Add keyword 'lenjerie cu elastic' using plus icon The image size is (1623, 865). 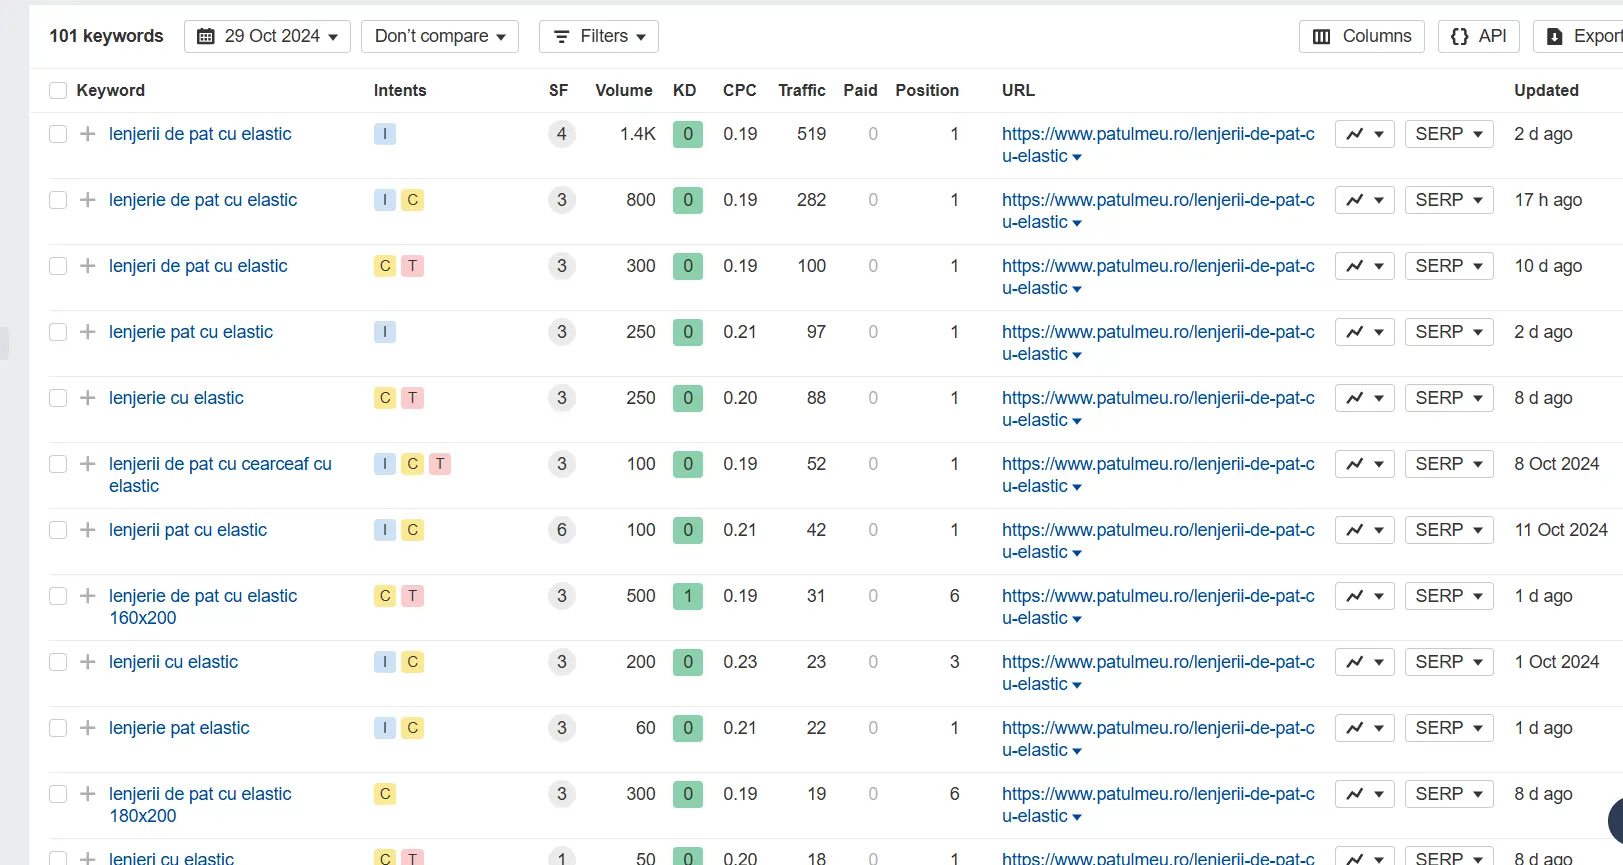(88, 398)
